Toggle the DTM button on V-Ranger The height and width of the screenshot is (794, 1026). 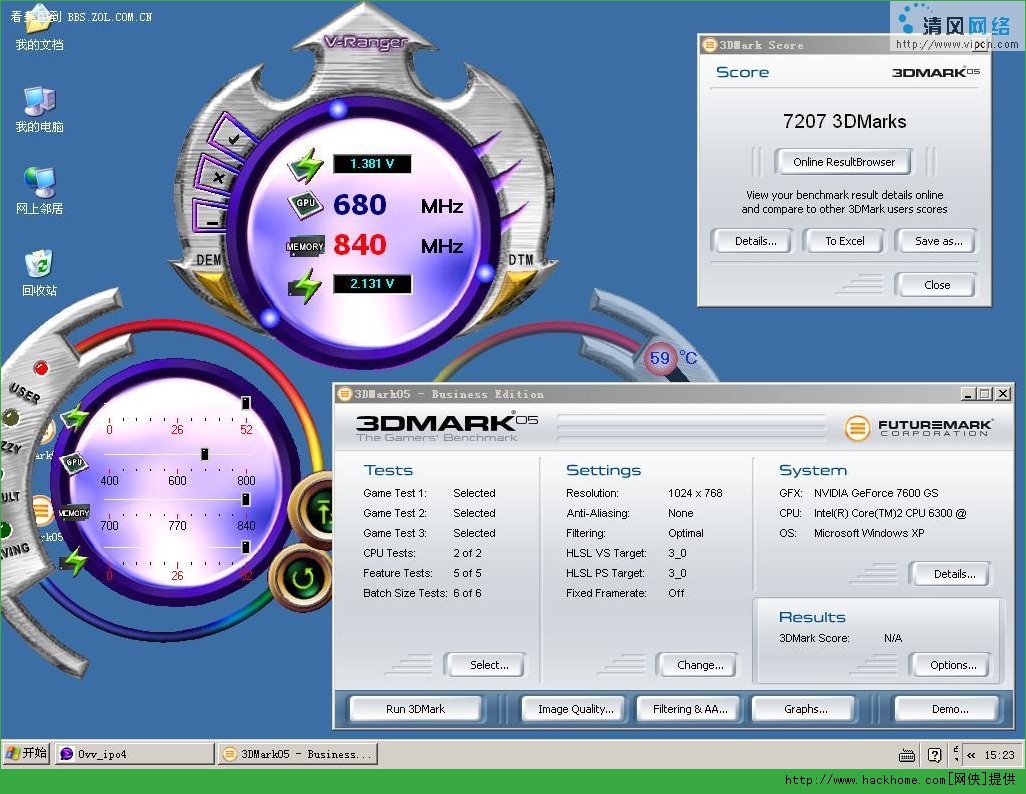pos(521,259)
